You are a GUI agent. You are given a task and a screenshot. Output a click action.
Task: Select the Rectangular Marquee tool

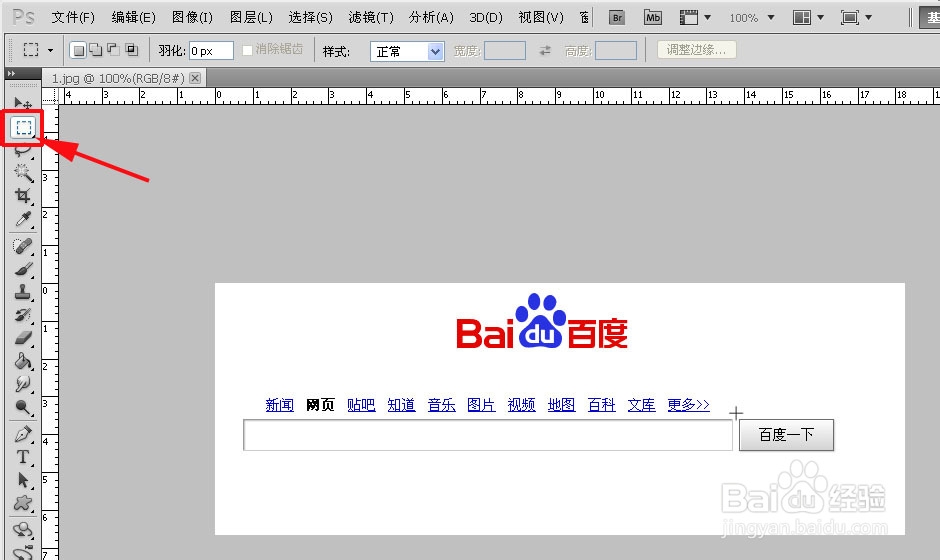click(23, 127)
